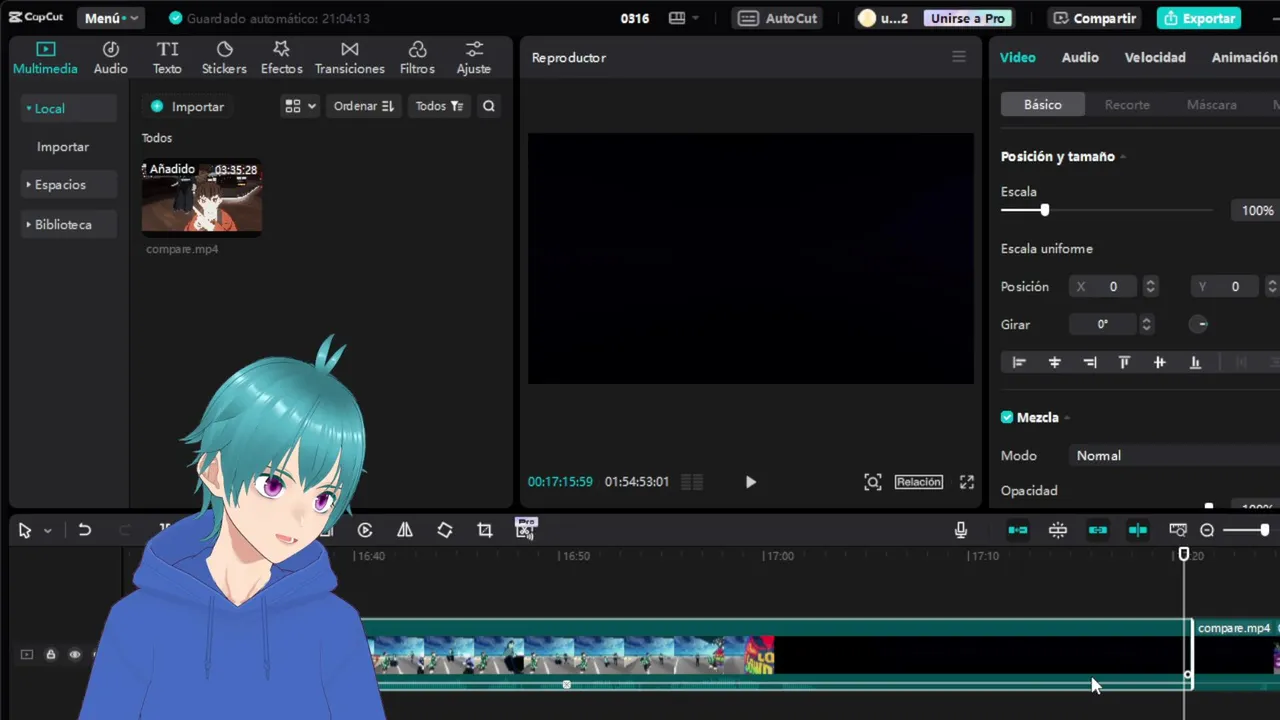Image resolution: width=1280 pixels, height=720 pixels.
Task: Click the mirror flip icon
Action: [405, 530]
